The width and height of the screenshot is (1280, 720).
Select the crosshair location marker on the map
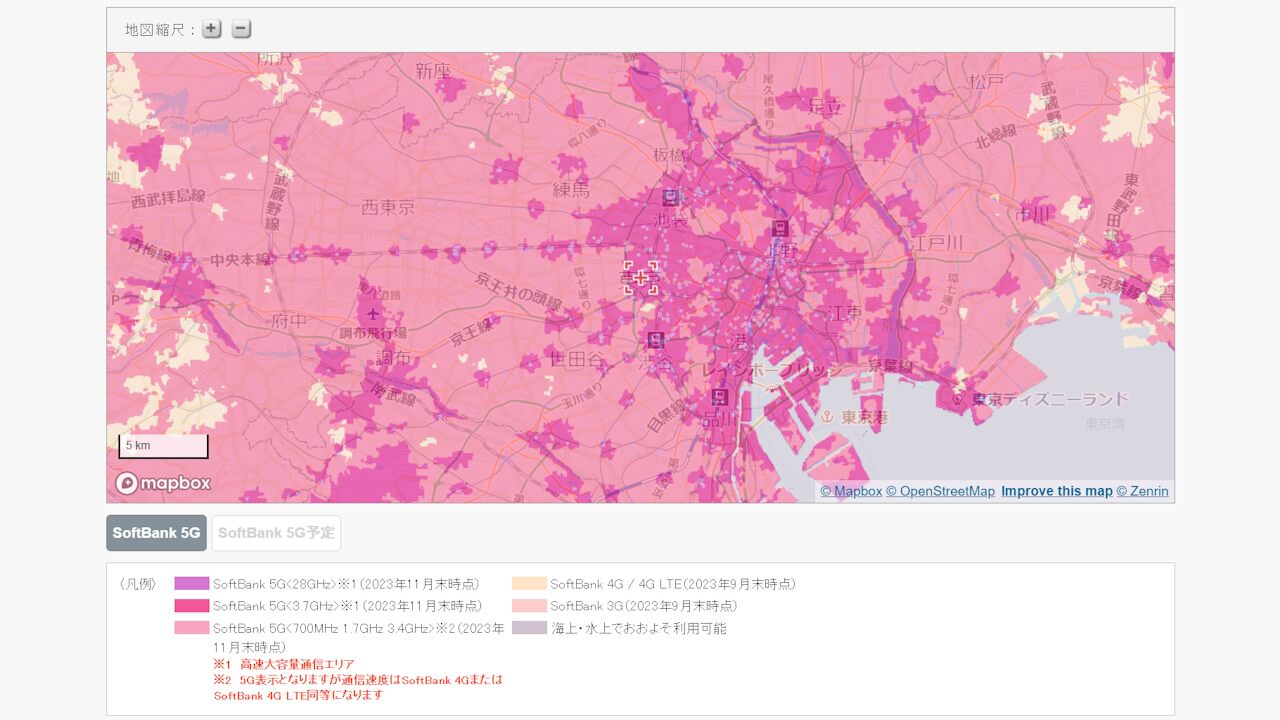click(x=640, y=277)
